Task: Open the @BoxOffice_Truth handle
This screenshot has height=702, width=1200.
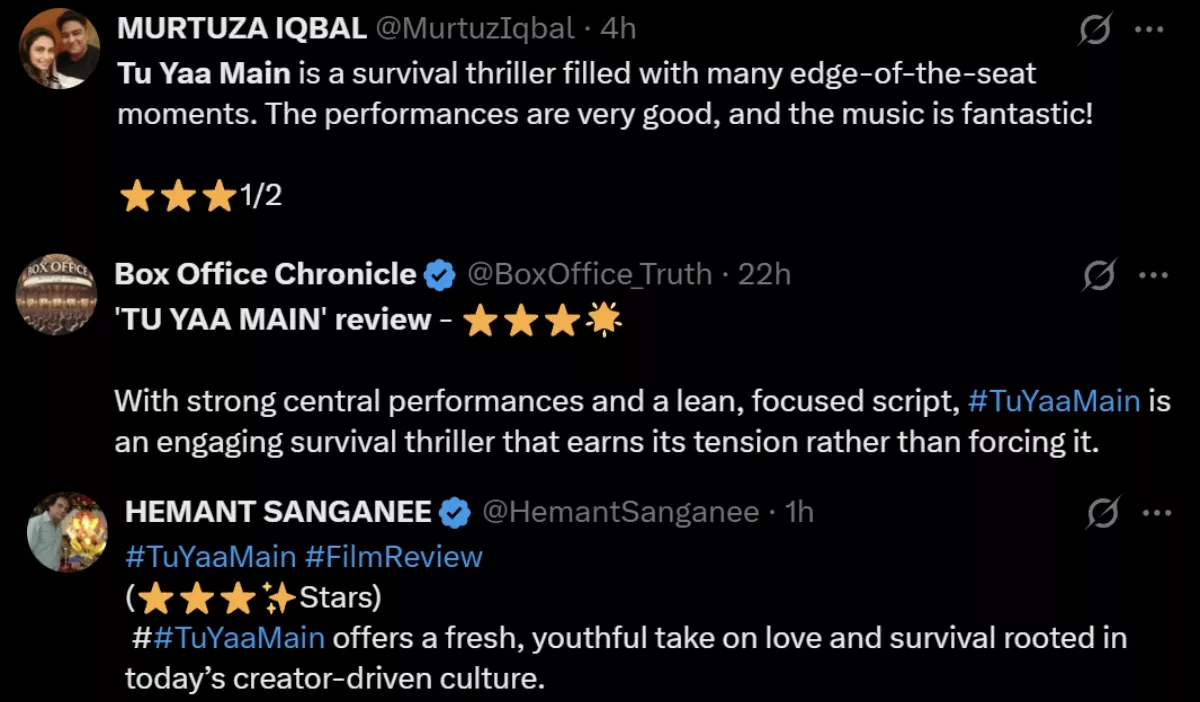Action: (589, 273)
